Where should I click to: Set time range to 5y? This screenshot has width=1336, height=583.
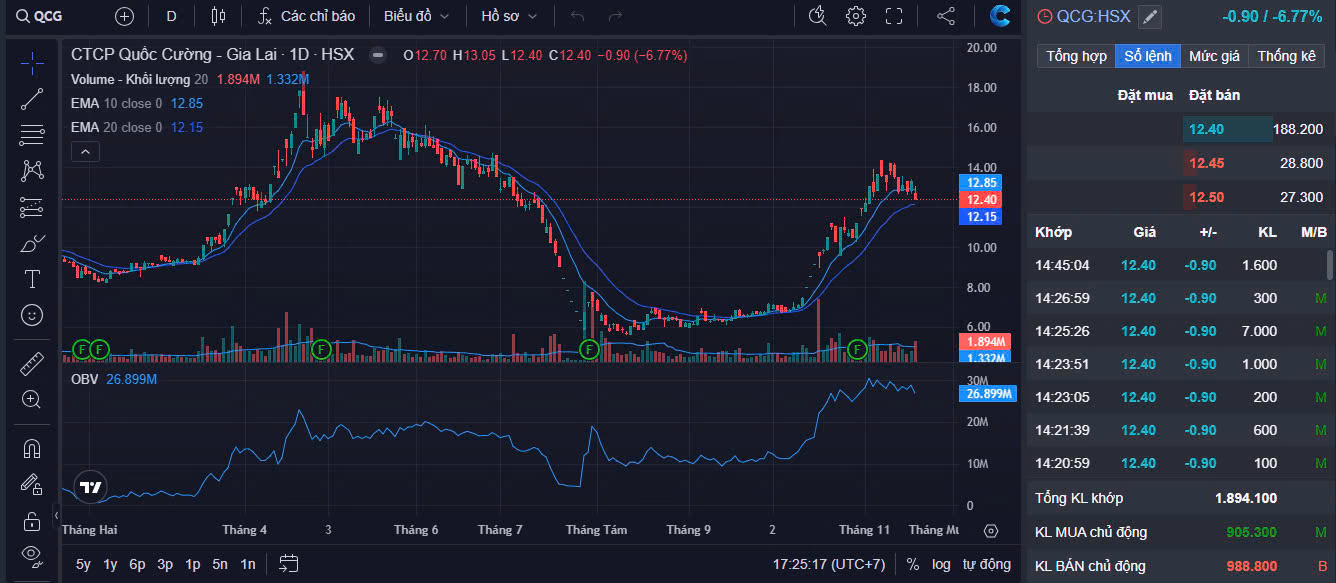coord(83,564)
